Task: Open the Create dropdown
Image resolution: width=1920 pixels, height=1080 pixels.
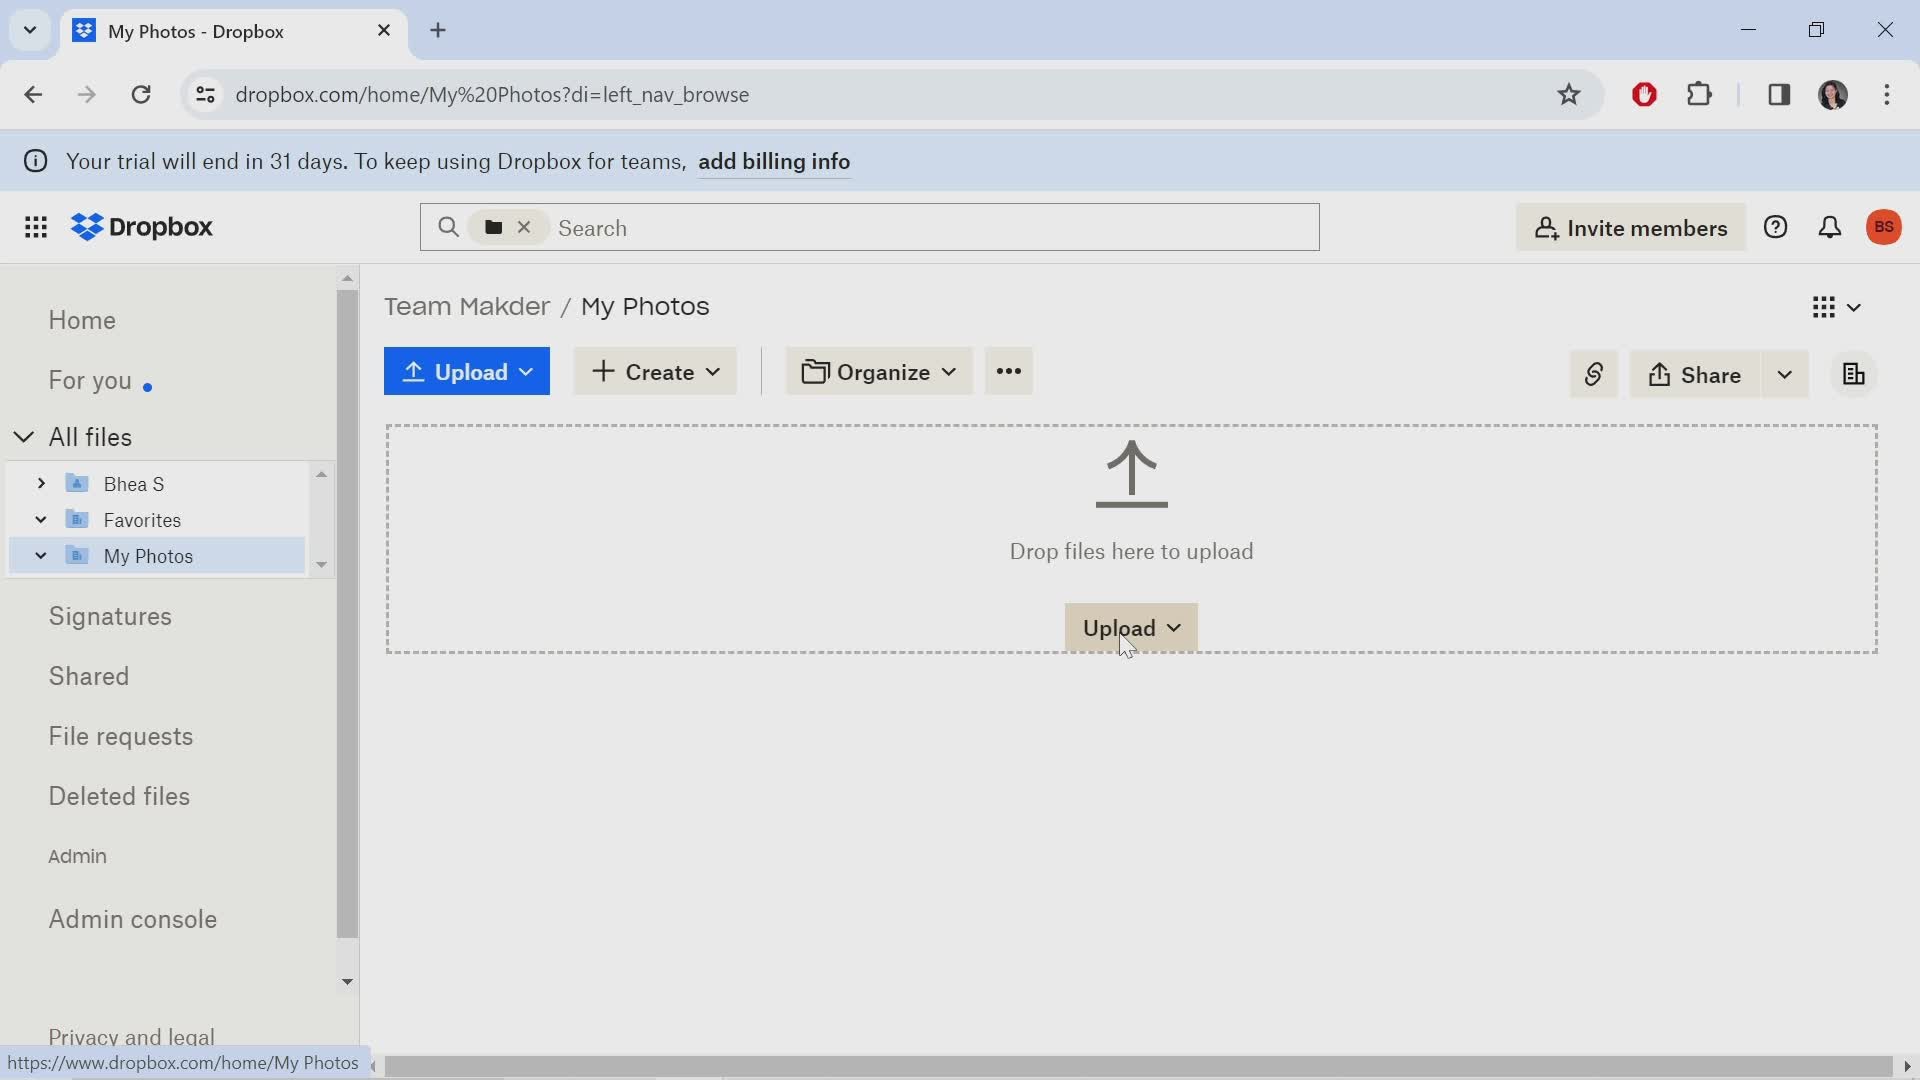Action: pyautogui.click(x=656, y=372)
